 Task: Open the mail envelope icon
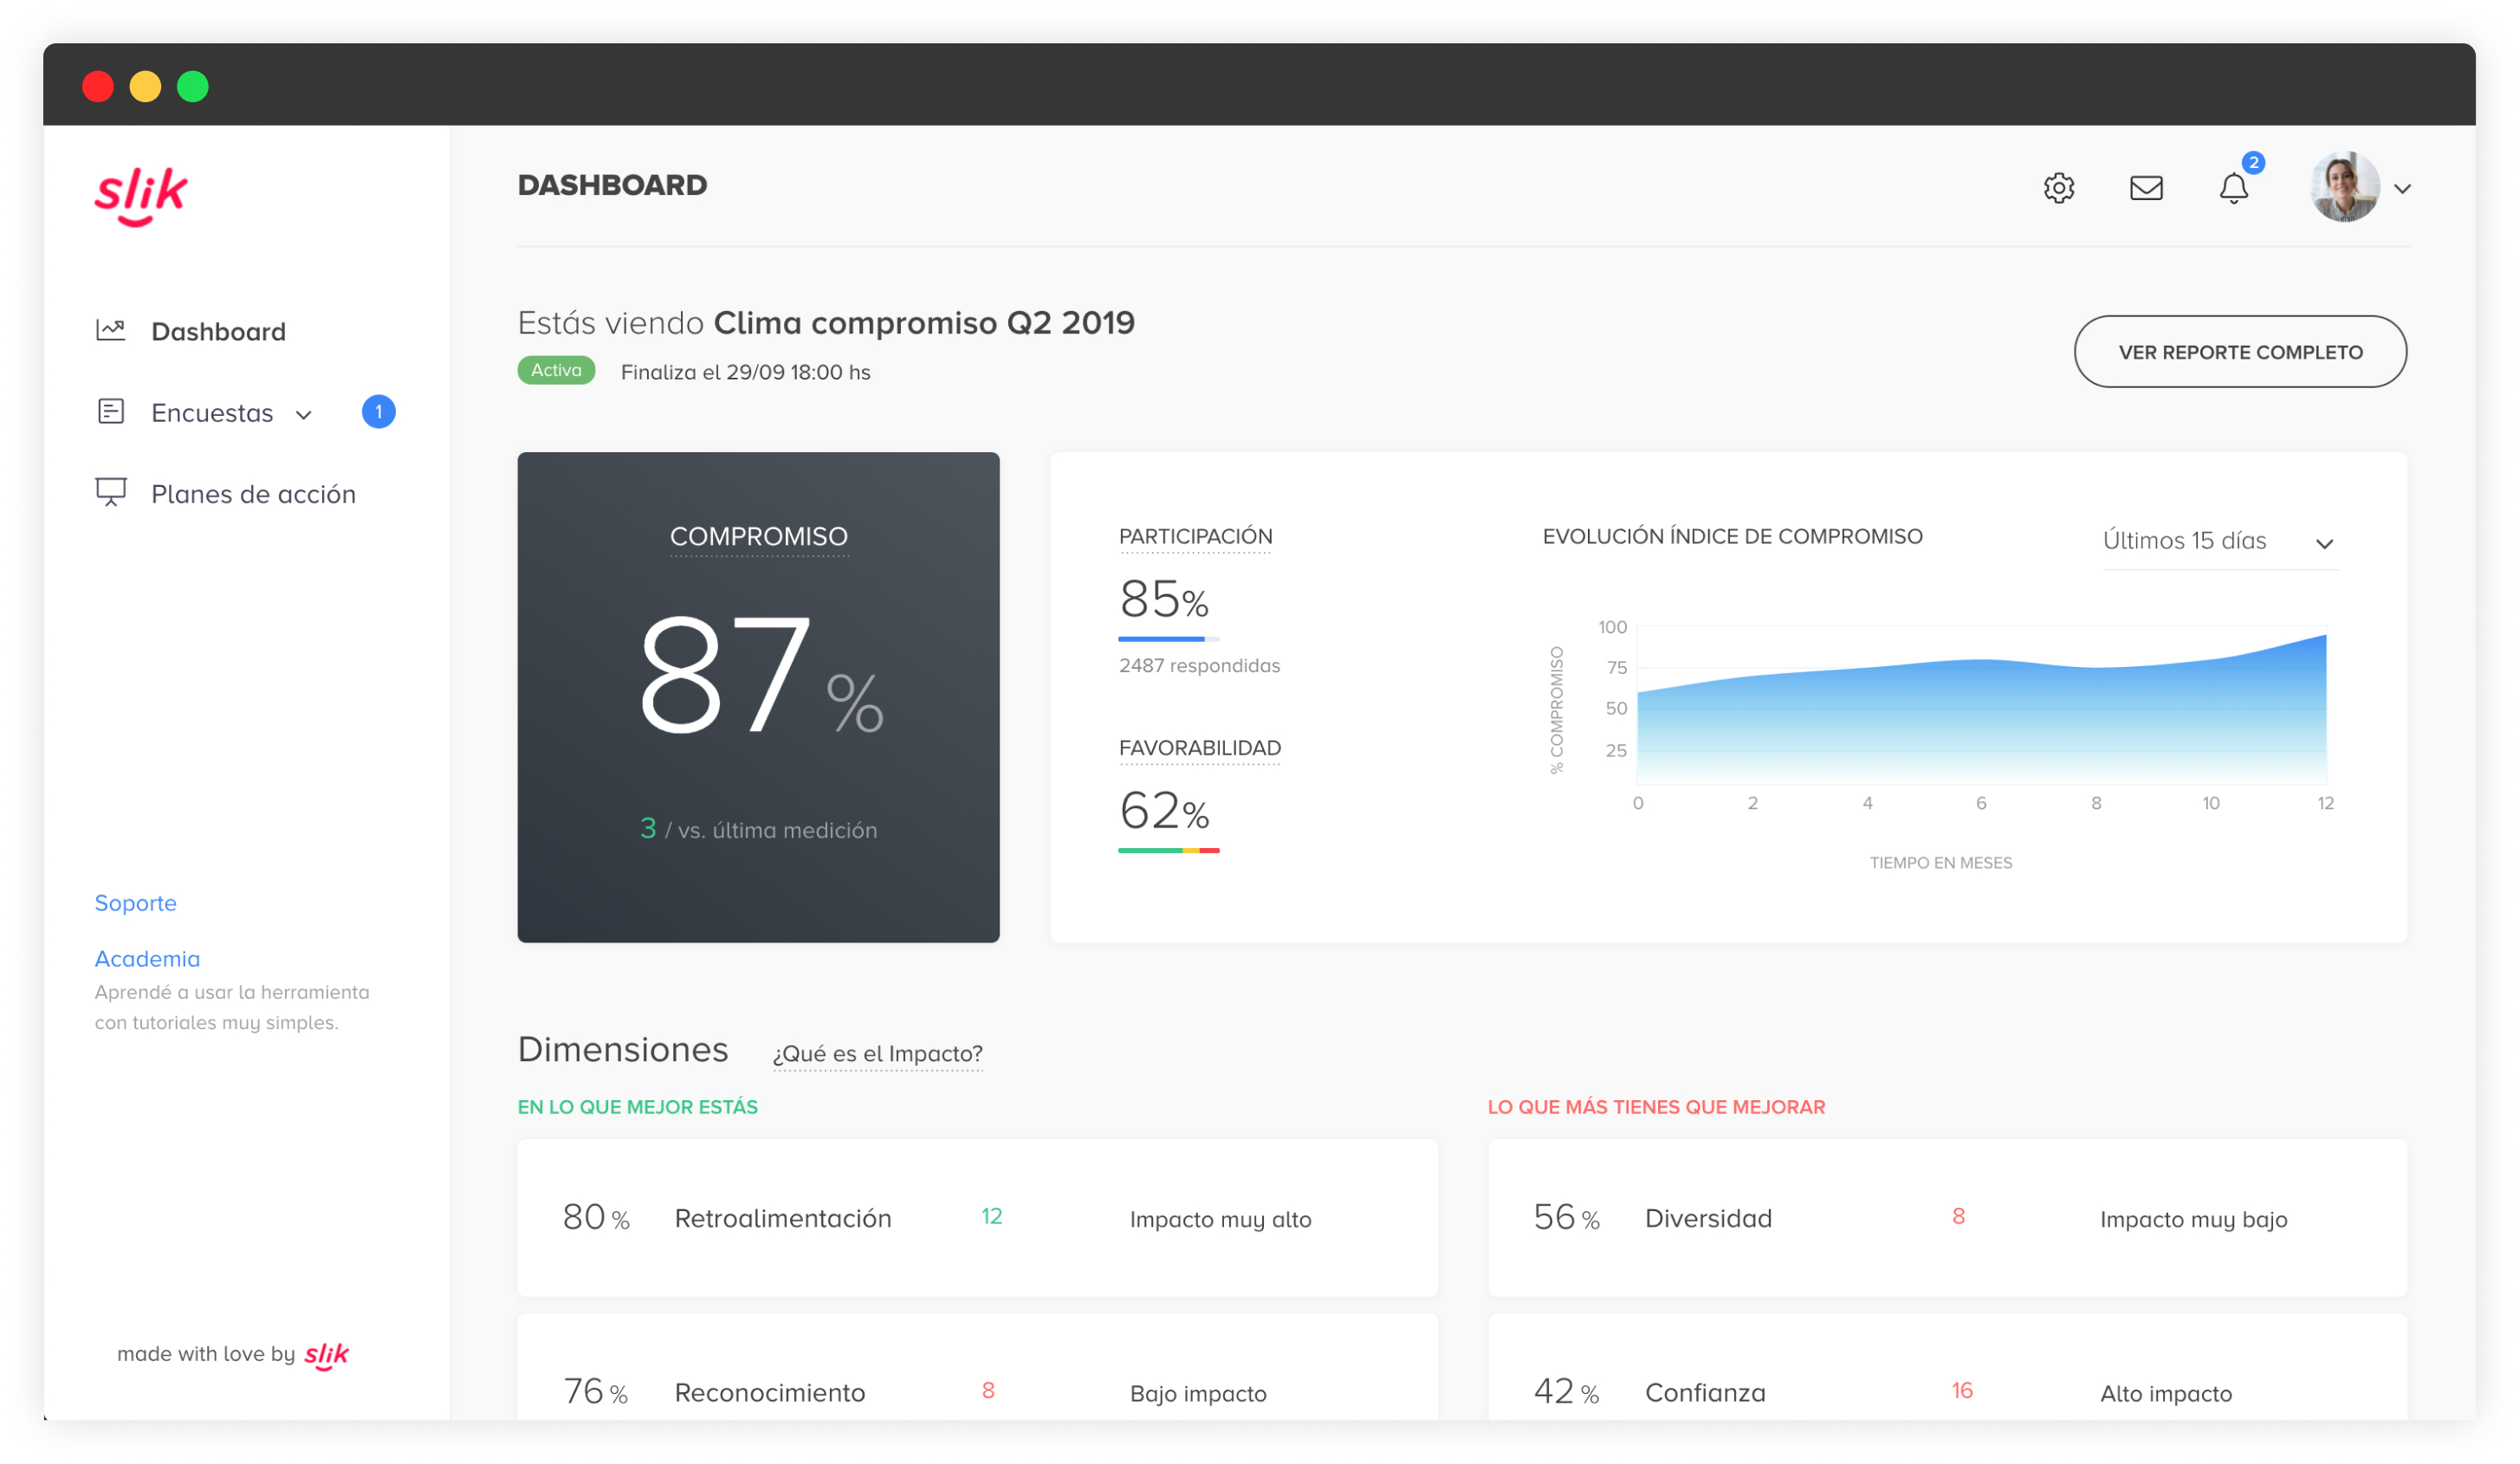point(2146,188)
